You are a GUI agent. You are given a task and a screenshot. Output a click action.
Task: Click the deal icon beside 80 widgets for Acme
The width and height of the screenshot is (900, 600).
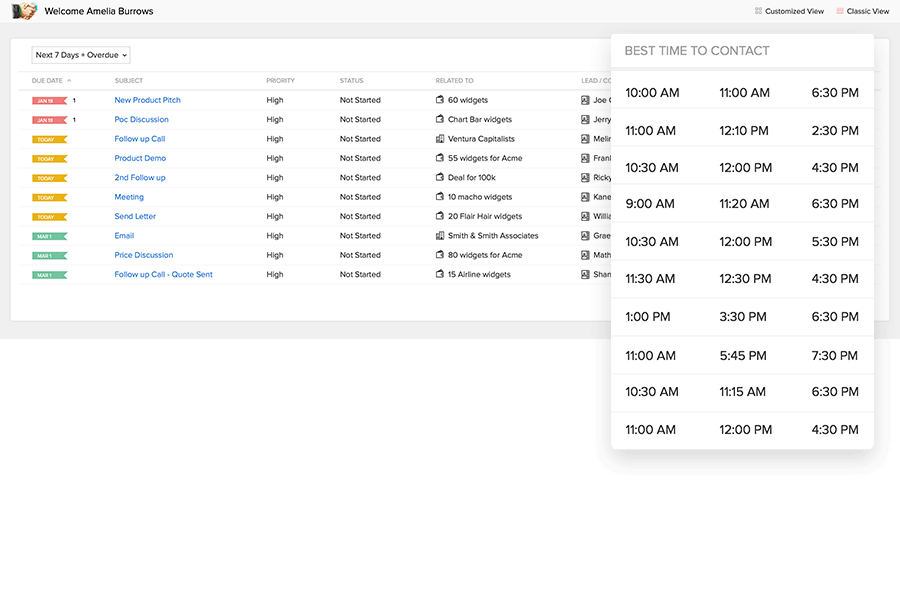coord(440,255)
